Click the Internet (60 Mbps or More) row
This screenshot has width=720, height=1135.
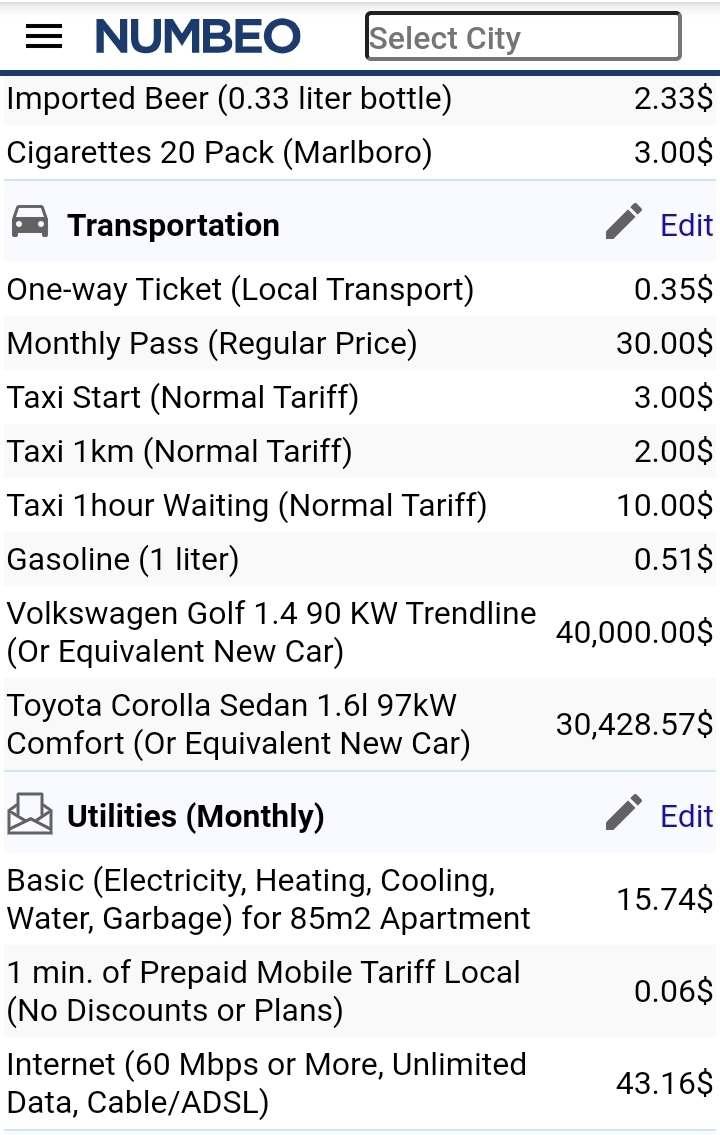point(360,1084)
